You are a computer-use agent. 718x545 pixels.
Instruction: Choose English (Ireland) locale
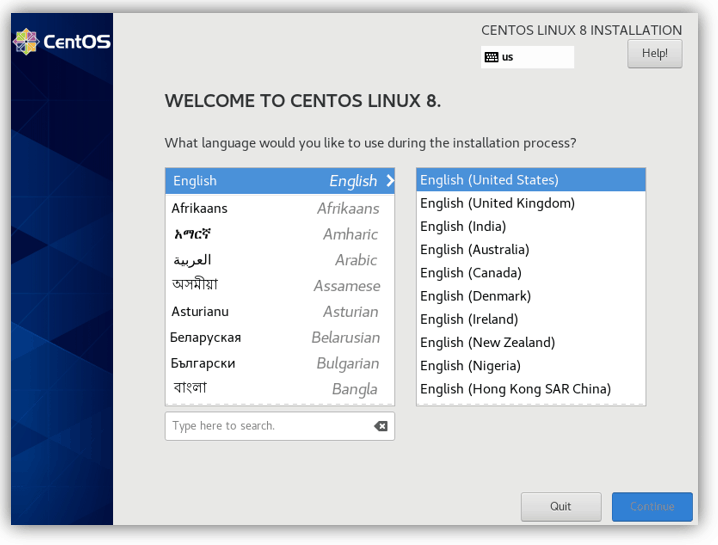531,319
